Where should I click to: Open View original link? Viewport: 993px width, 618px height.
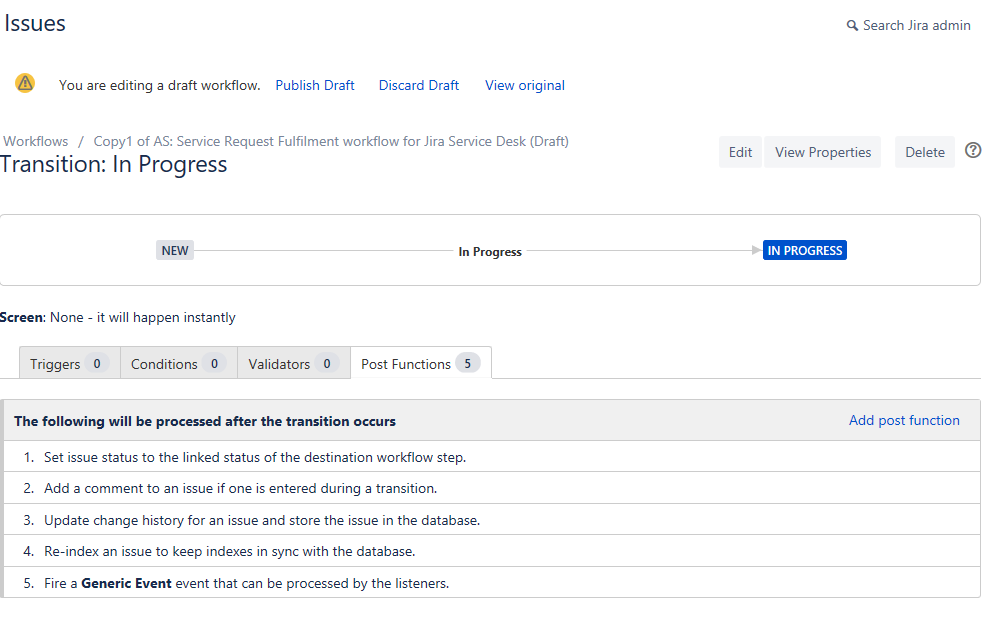[x=525, y=85]
